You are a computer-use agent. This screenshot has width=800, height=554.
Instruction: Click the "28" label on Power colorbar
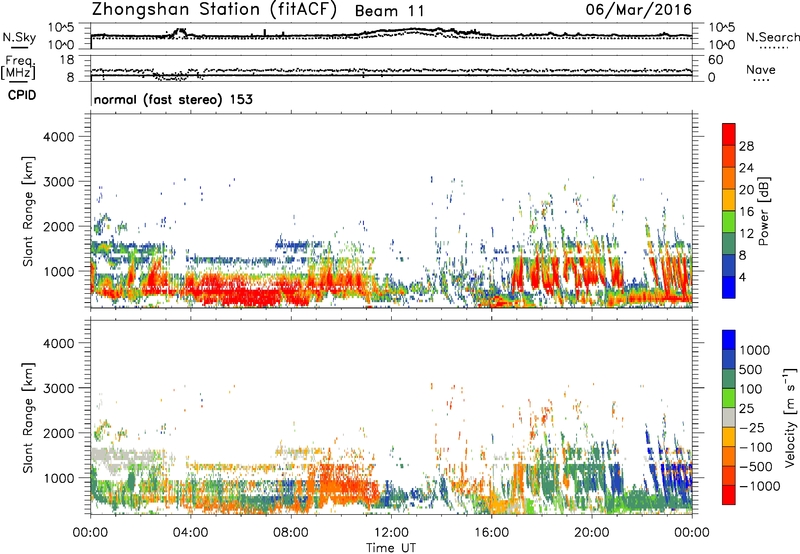(x=746, y=146)
